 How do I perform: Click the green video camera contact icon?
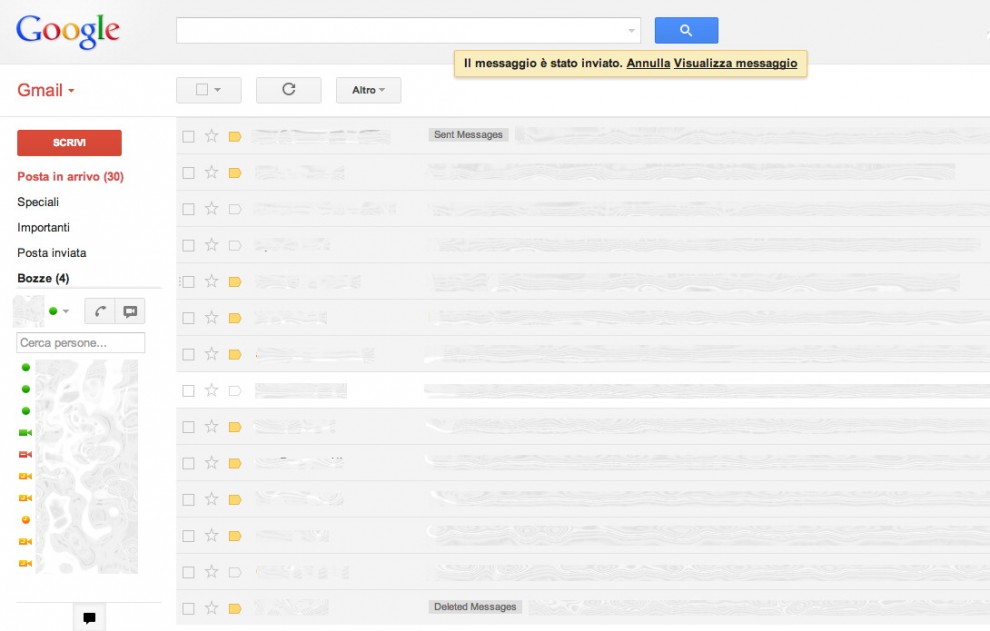[x=25, y=433]
